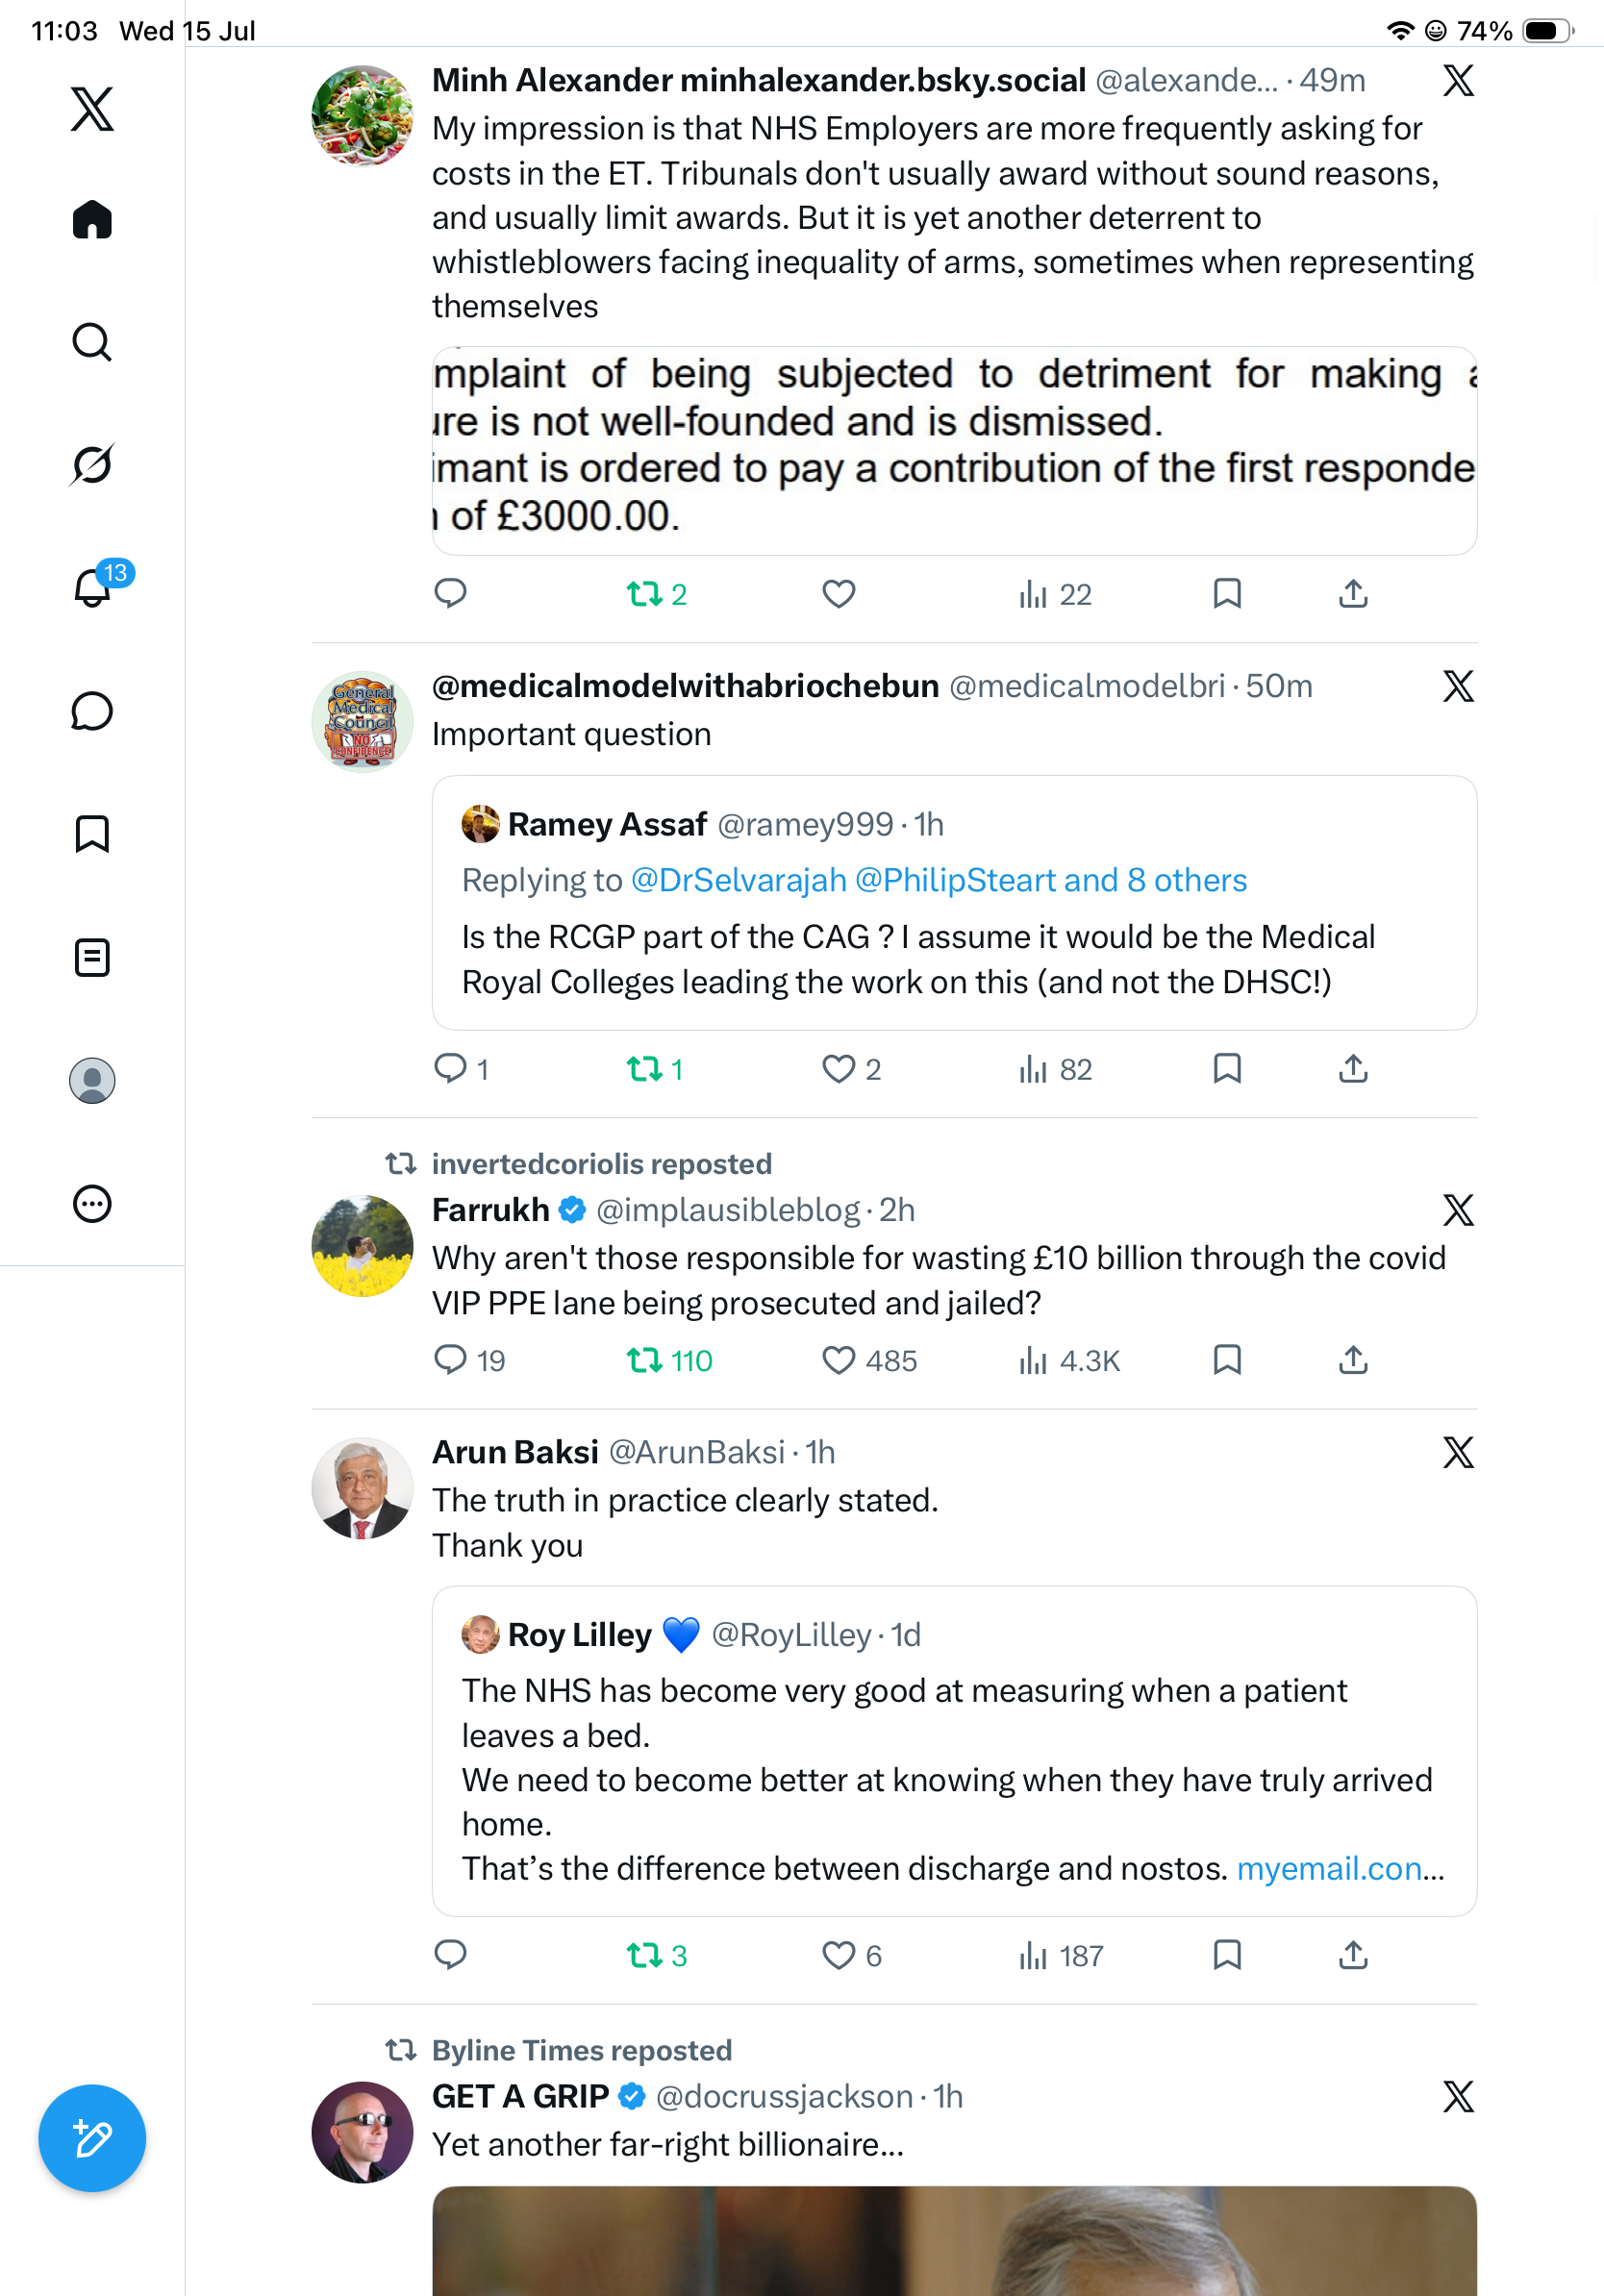The width and height of the screenshot is (1604, 2296).
Task: Open Lists icon in sidebar
Action: pos(92,957)
